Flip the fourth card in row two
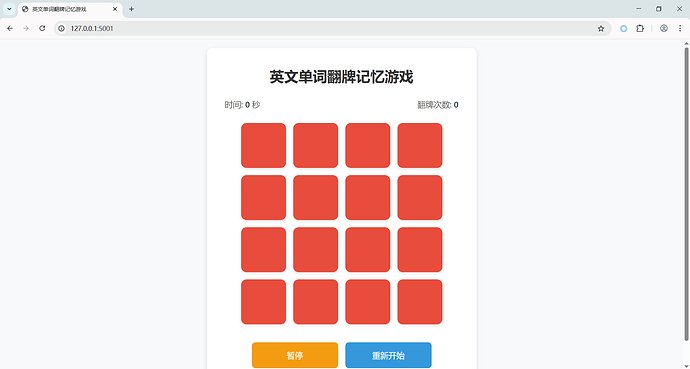This screenshot has height=369, width=690. 420,197
